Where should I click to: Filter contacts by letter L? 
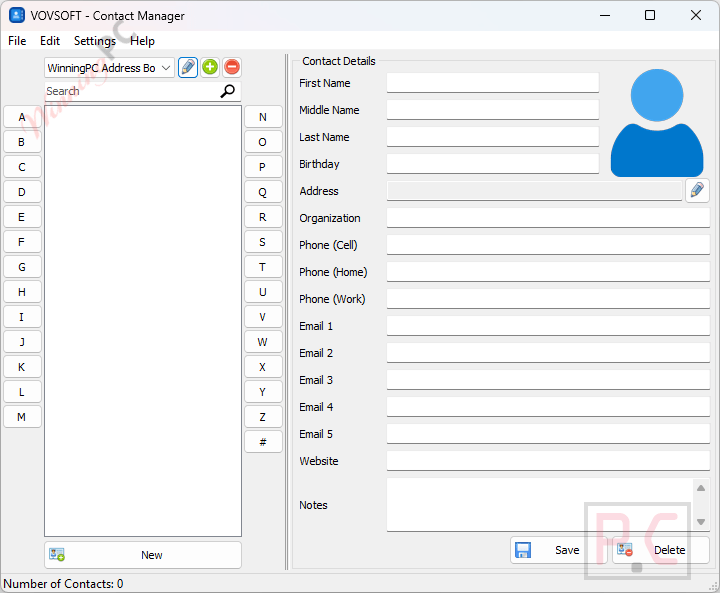22,392
